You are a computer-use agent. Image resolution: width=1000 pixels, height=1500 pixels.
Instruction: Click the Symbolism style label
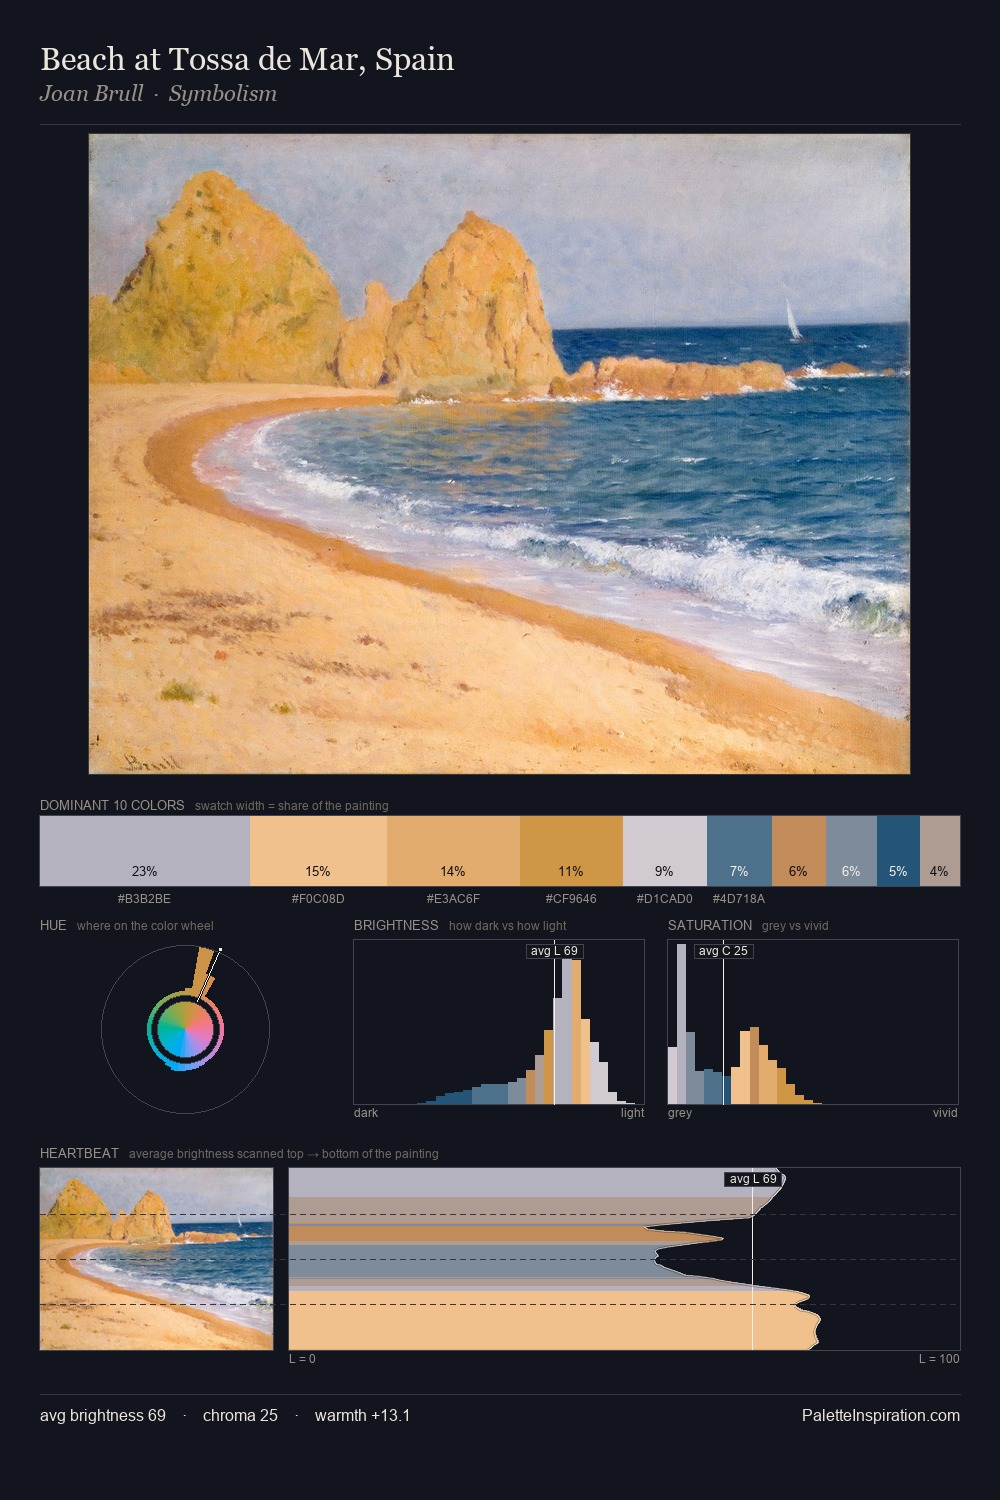222,94
